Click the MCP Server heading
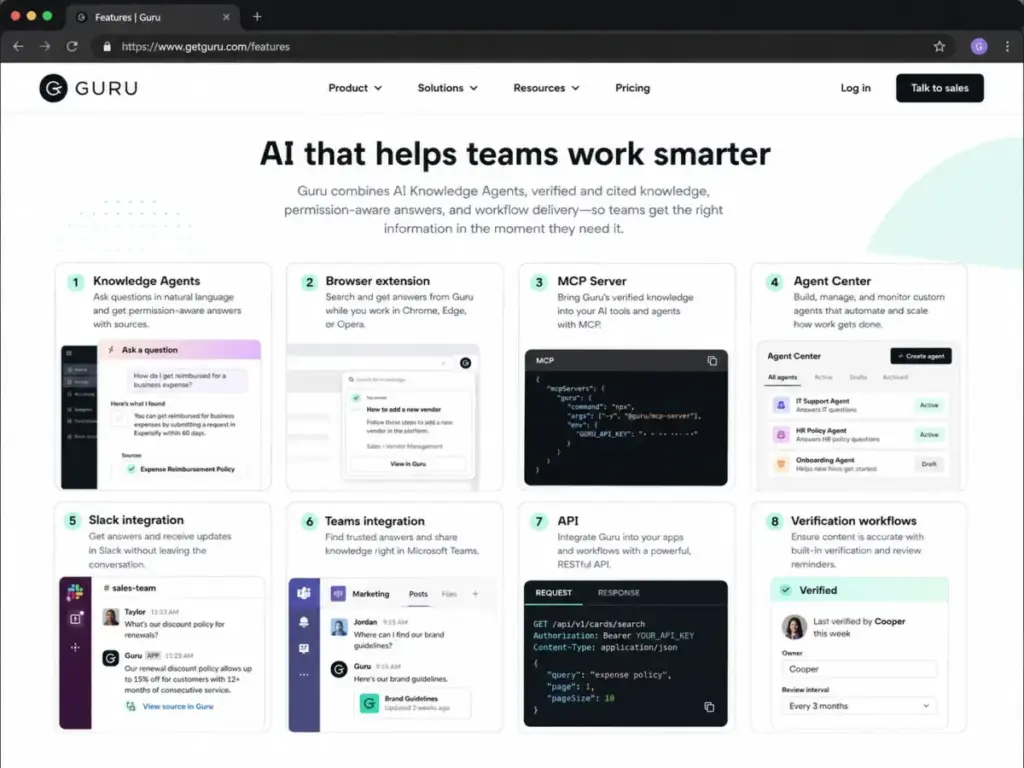This screenshot has width=1024, height=768. tap(592, 281)
